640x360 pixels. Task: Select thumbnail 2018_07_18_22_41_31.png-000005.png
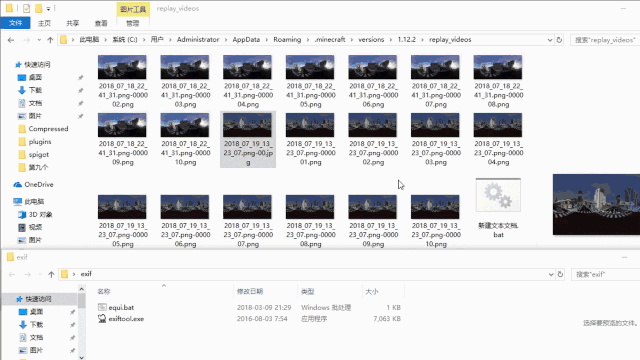point(310,67)
